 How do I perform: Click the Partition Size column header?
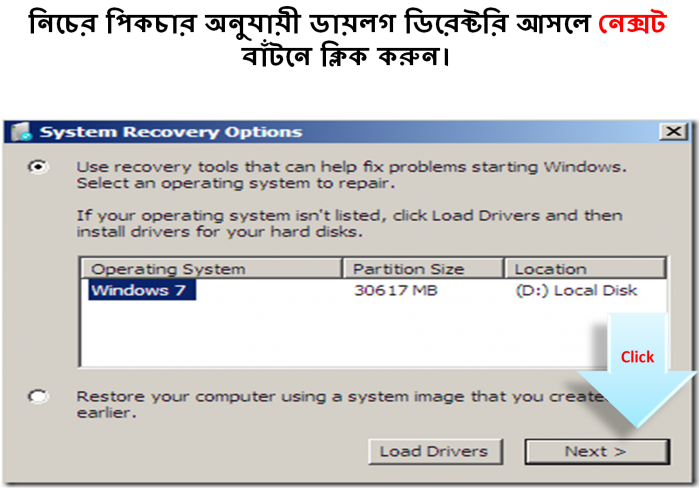coord(423,269)
